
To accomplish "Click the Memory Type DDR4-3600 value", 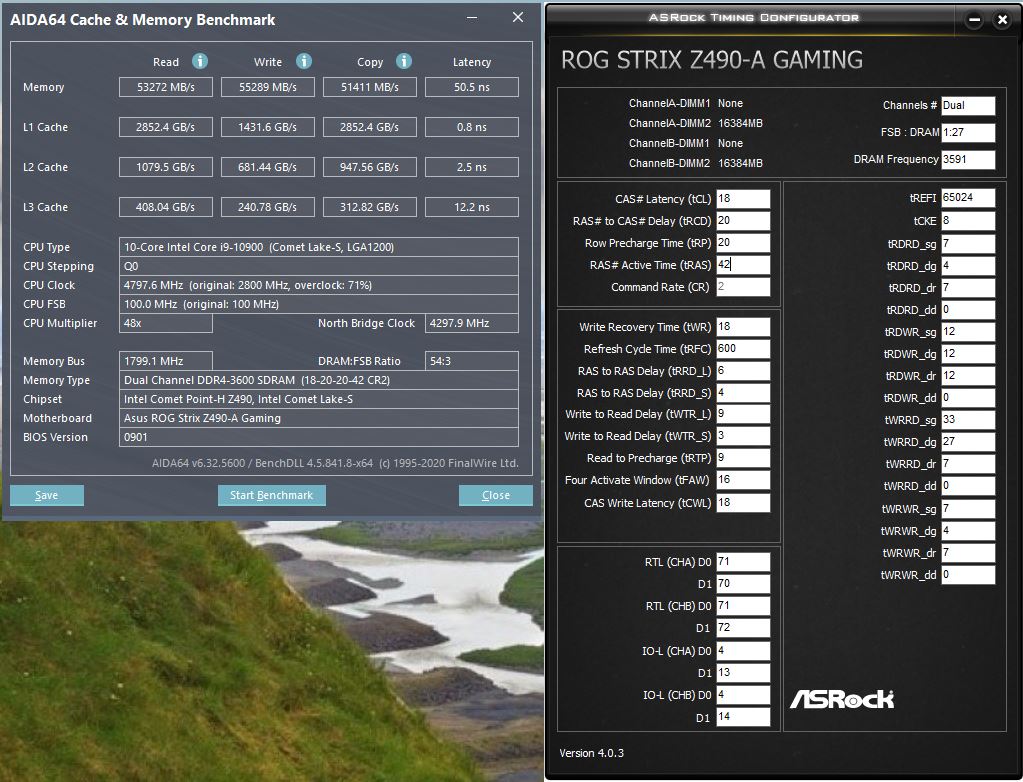I will click(x=319, y=380).
